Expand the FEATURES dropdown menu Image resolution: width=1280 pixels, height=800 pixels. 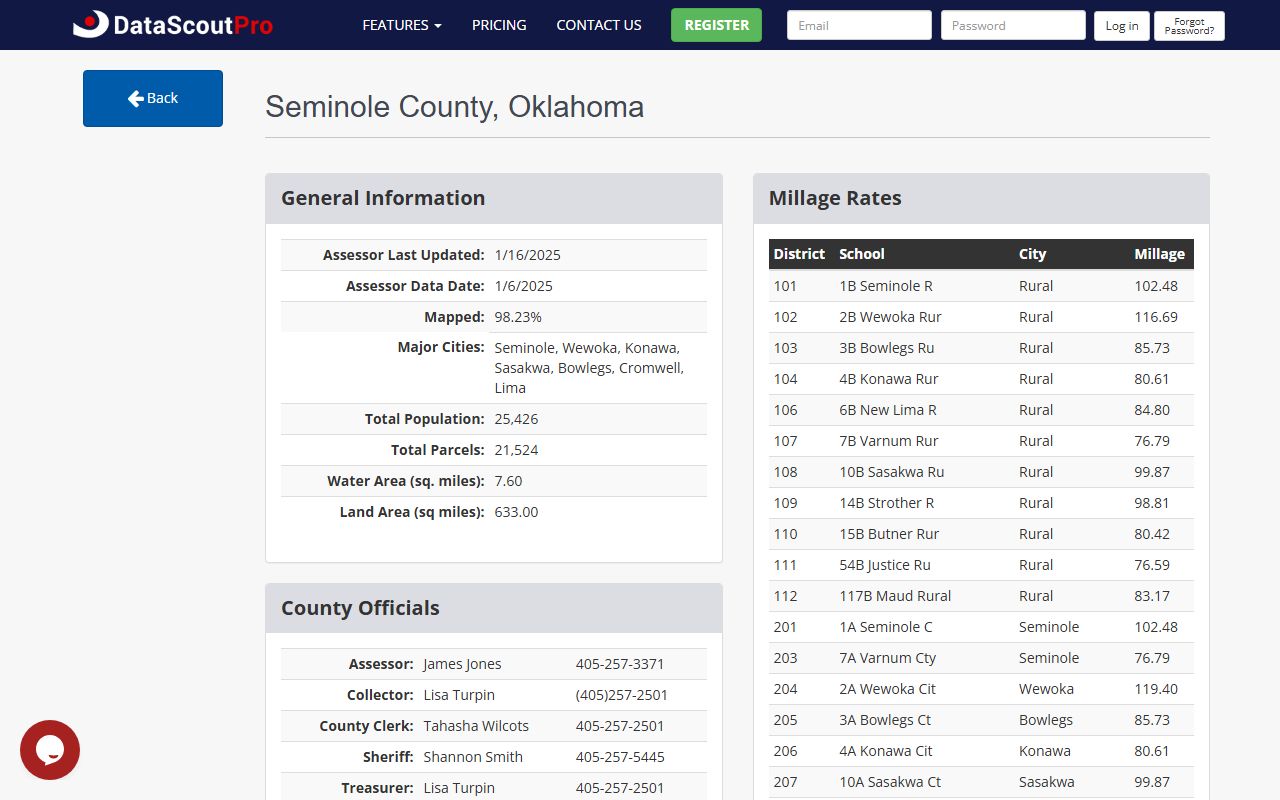click(402, 25)
